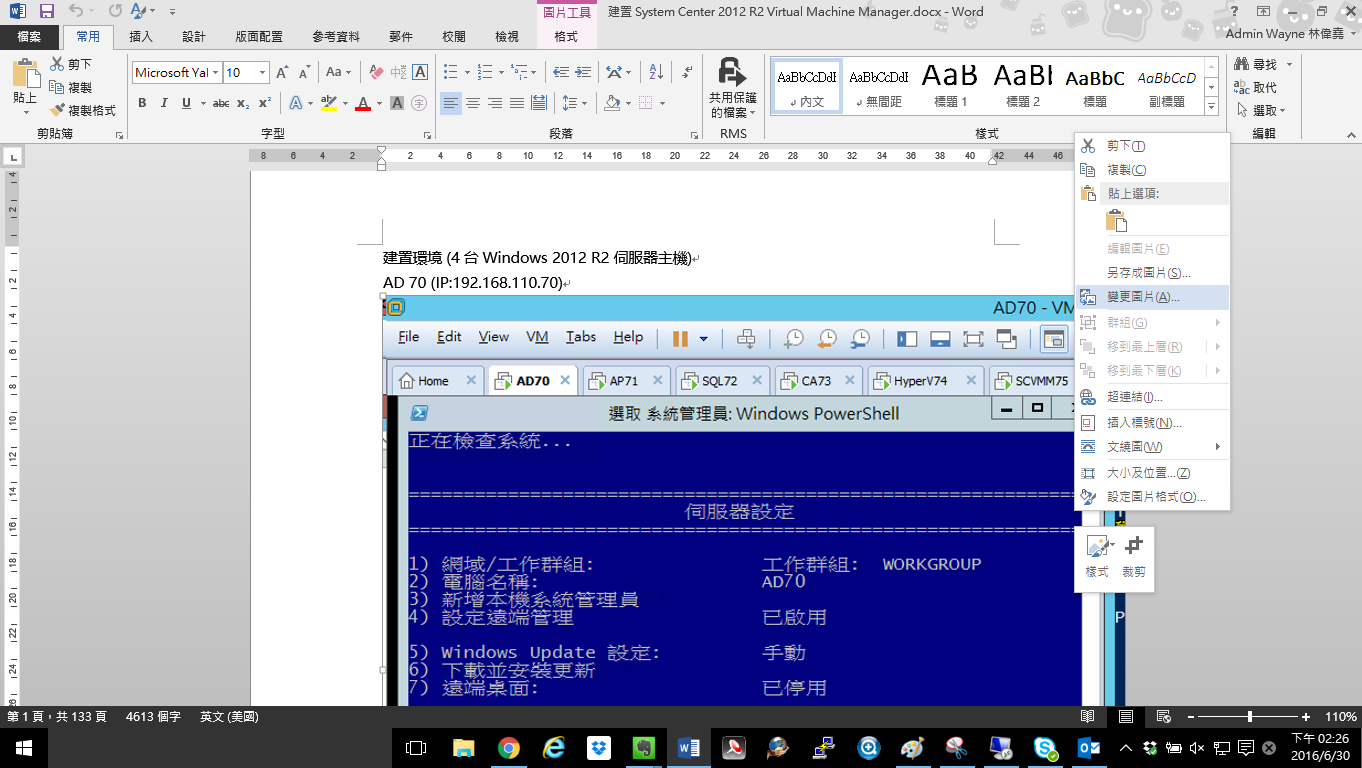Viewport: 1362px width, 768px height.
Task: Open the File tab
Action: [x=29, y=37]
